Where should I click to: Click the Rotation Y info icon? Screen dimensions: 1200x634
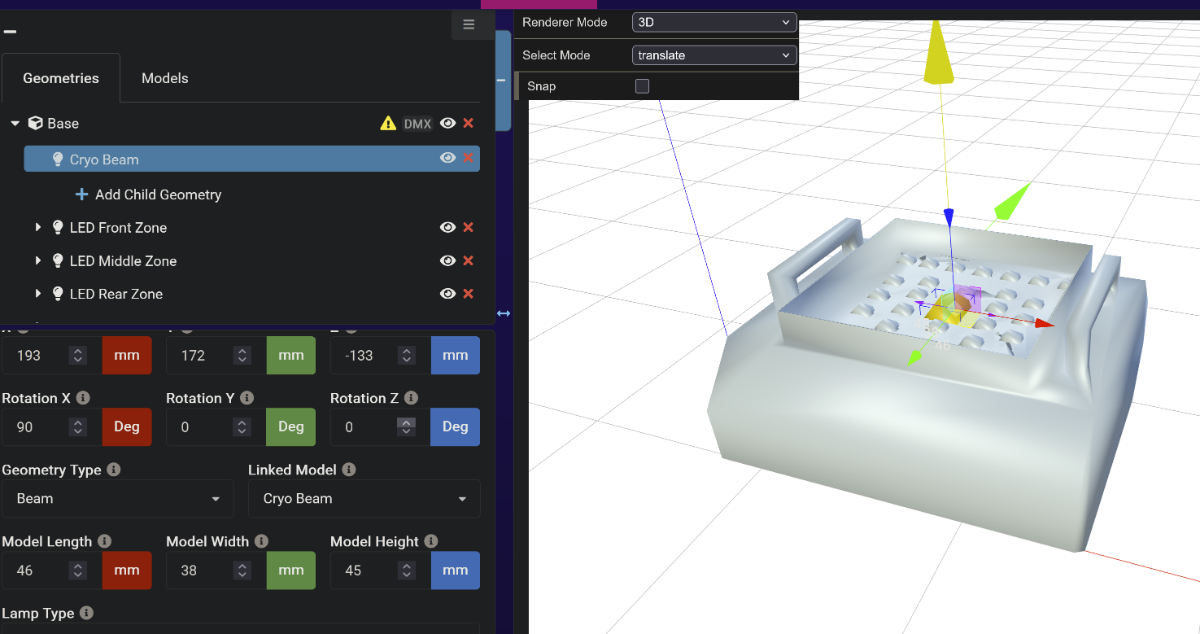247,398
